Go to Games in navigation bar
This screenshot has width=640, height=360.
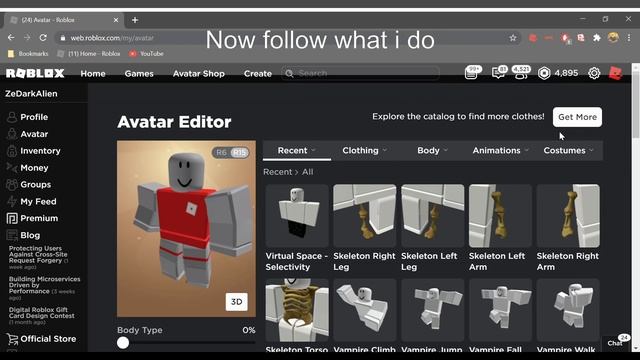pyautogui.click(x=139, y=74)
